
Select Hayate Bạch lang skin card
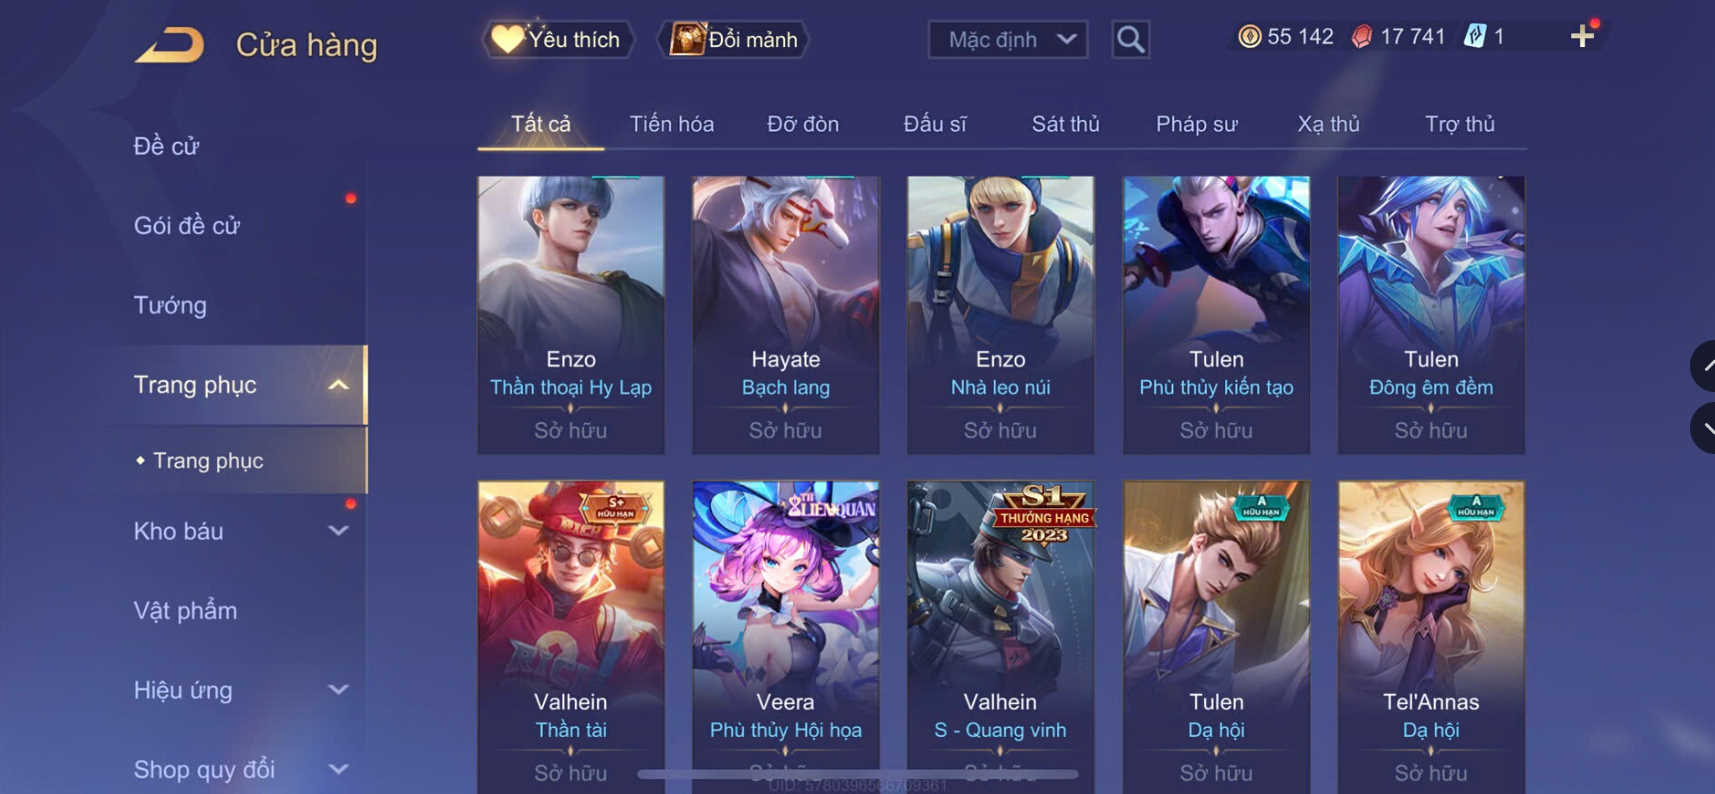tap(786, 315)
